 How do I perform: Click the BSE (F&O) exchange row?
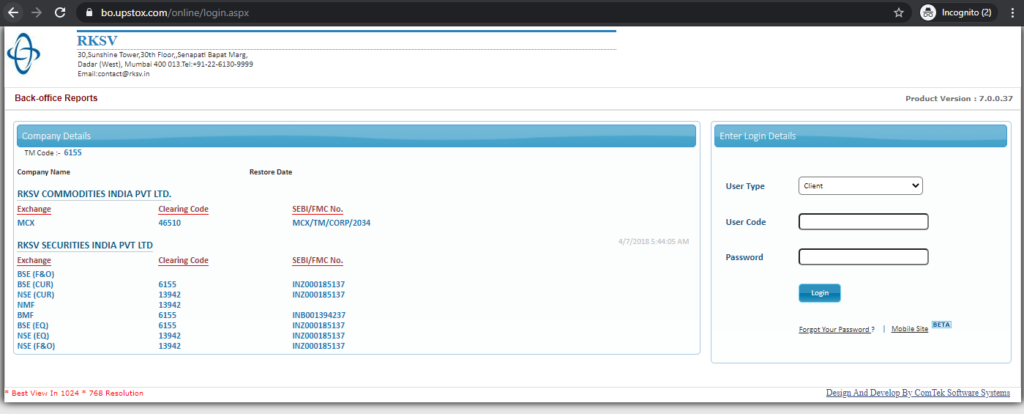[x=35, y=274]
